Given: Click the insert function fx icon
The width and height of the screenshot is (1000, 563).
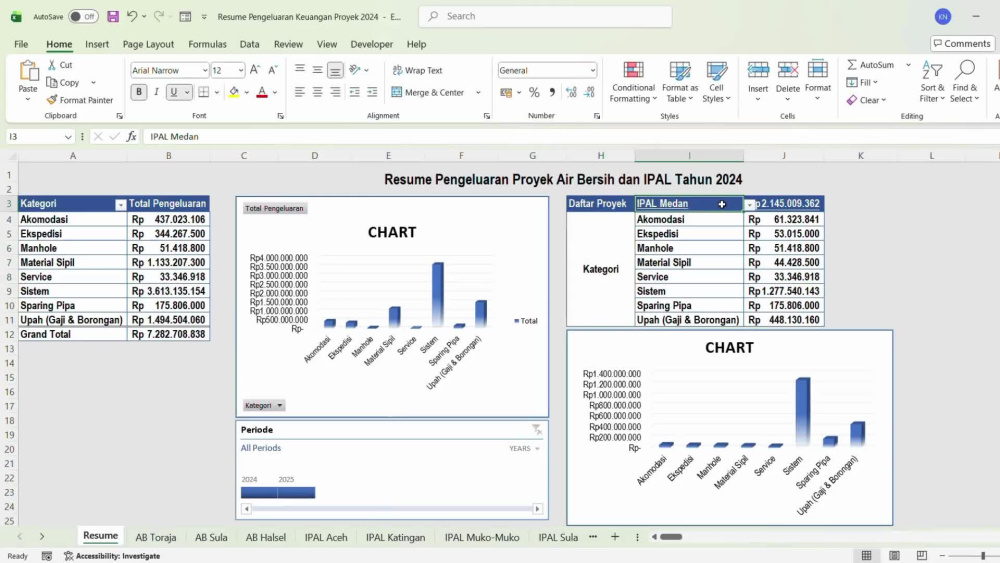Looking at the screenshot, I should click(131, 136).
